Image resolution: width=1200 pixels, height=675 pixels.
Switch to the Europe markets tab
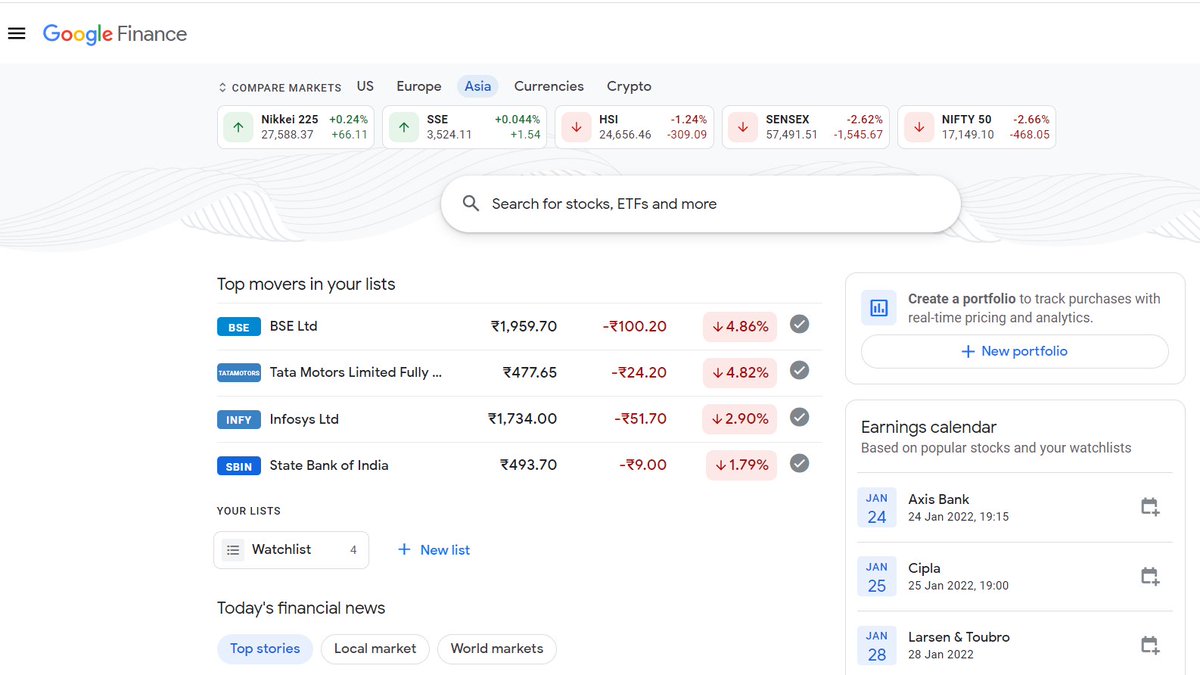419,86
